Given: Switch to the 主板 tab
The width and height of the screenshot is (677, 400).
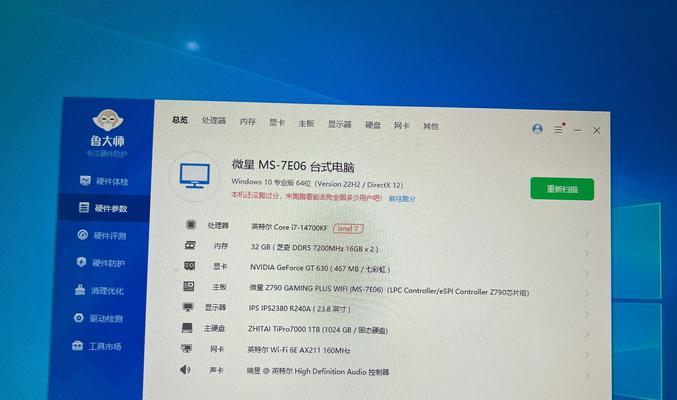Looking at the screenshot, I should (306, 124).
